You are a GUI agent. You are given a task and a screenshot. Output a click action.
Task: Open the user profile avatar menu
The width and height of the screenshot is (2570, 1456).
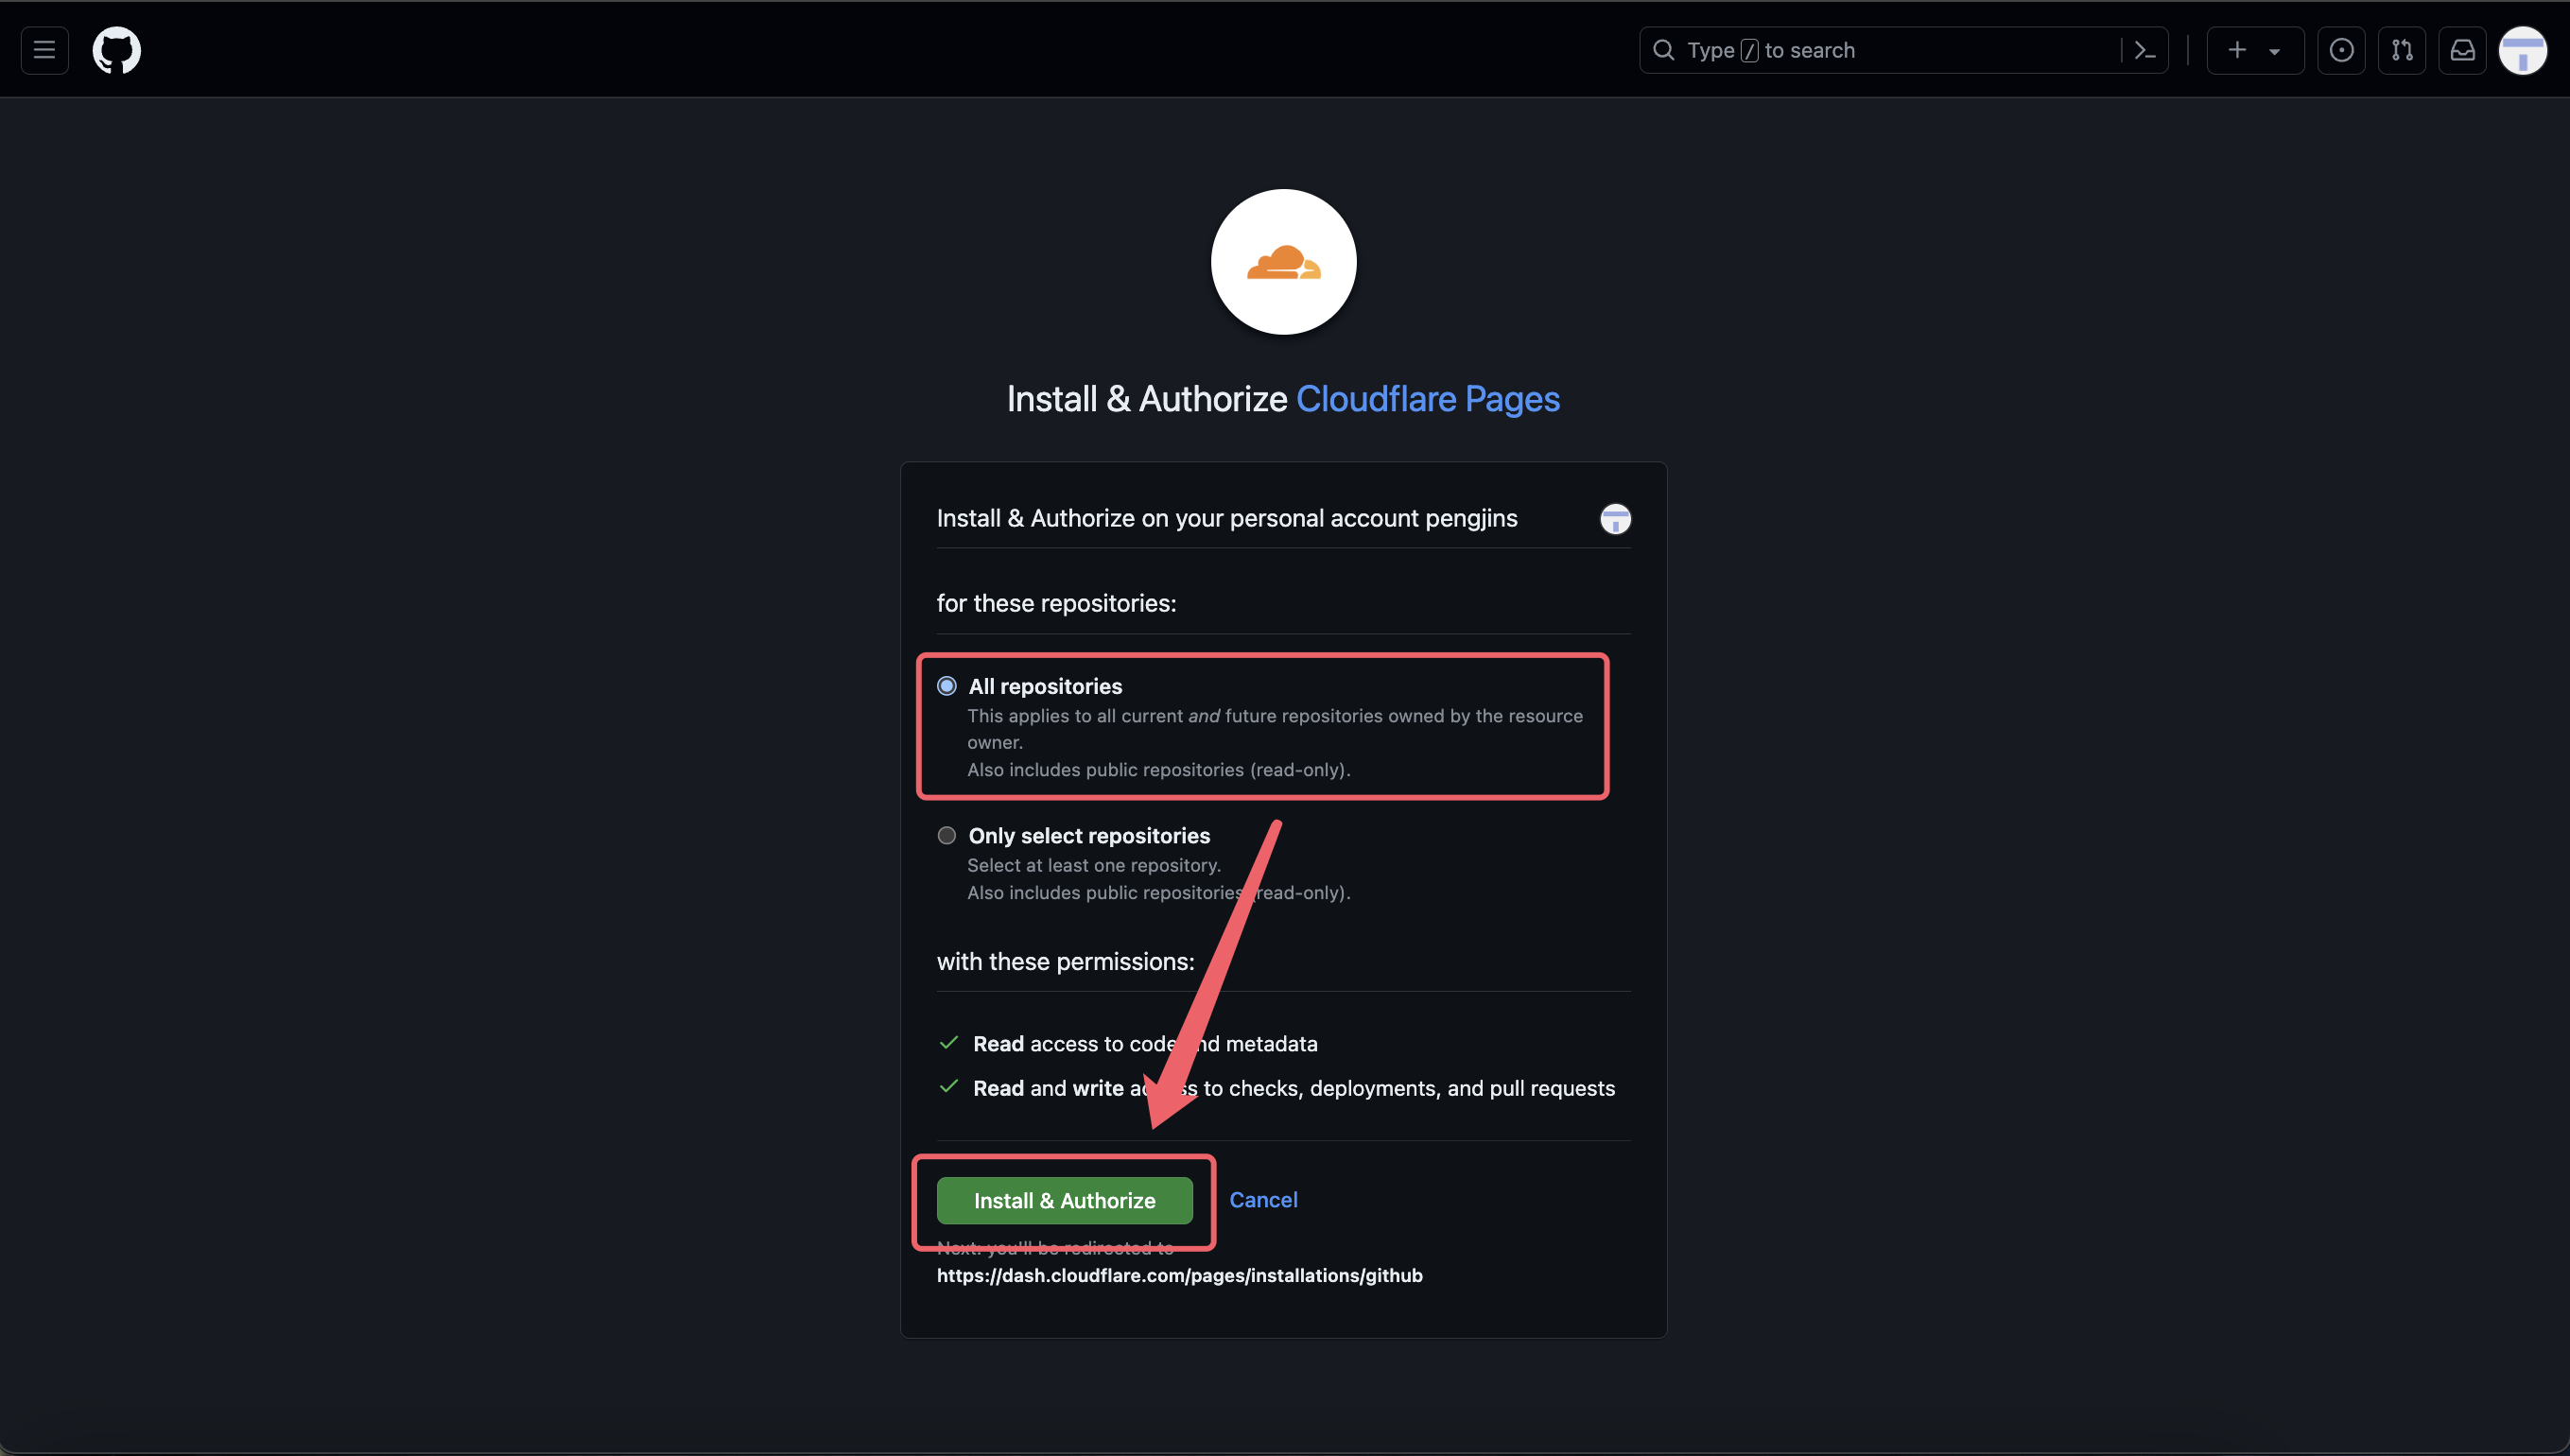pyautogui.click(x=2522, y=50)
